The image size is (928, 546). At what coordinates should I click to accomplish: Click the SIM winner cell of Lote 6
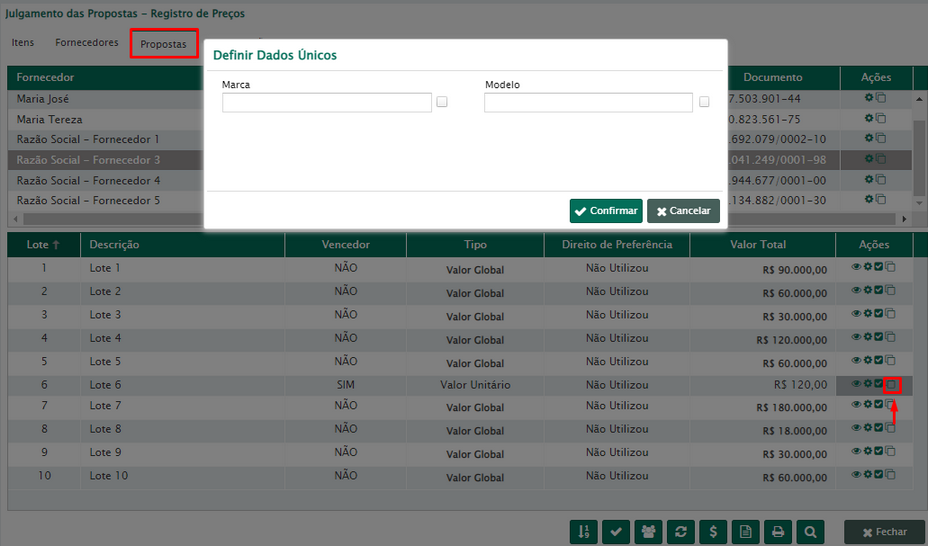click(346, 385)
